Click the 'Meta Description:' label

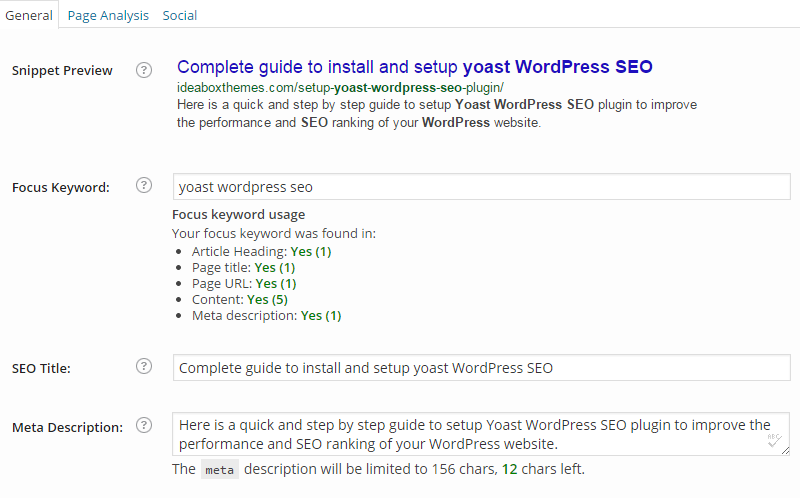67,428
